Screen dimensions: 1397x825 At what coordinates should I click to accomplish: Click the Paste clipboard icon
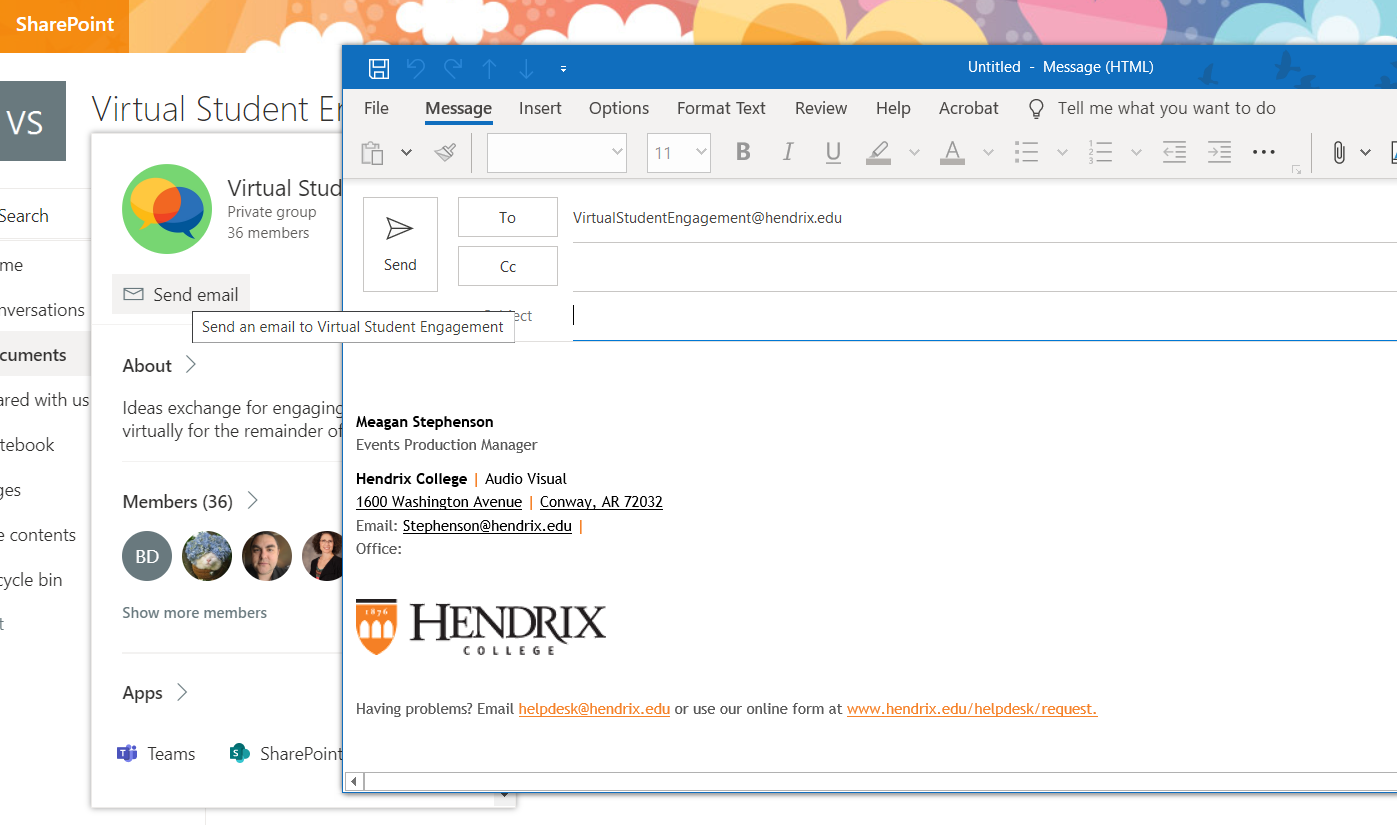pos(372,153)
